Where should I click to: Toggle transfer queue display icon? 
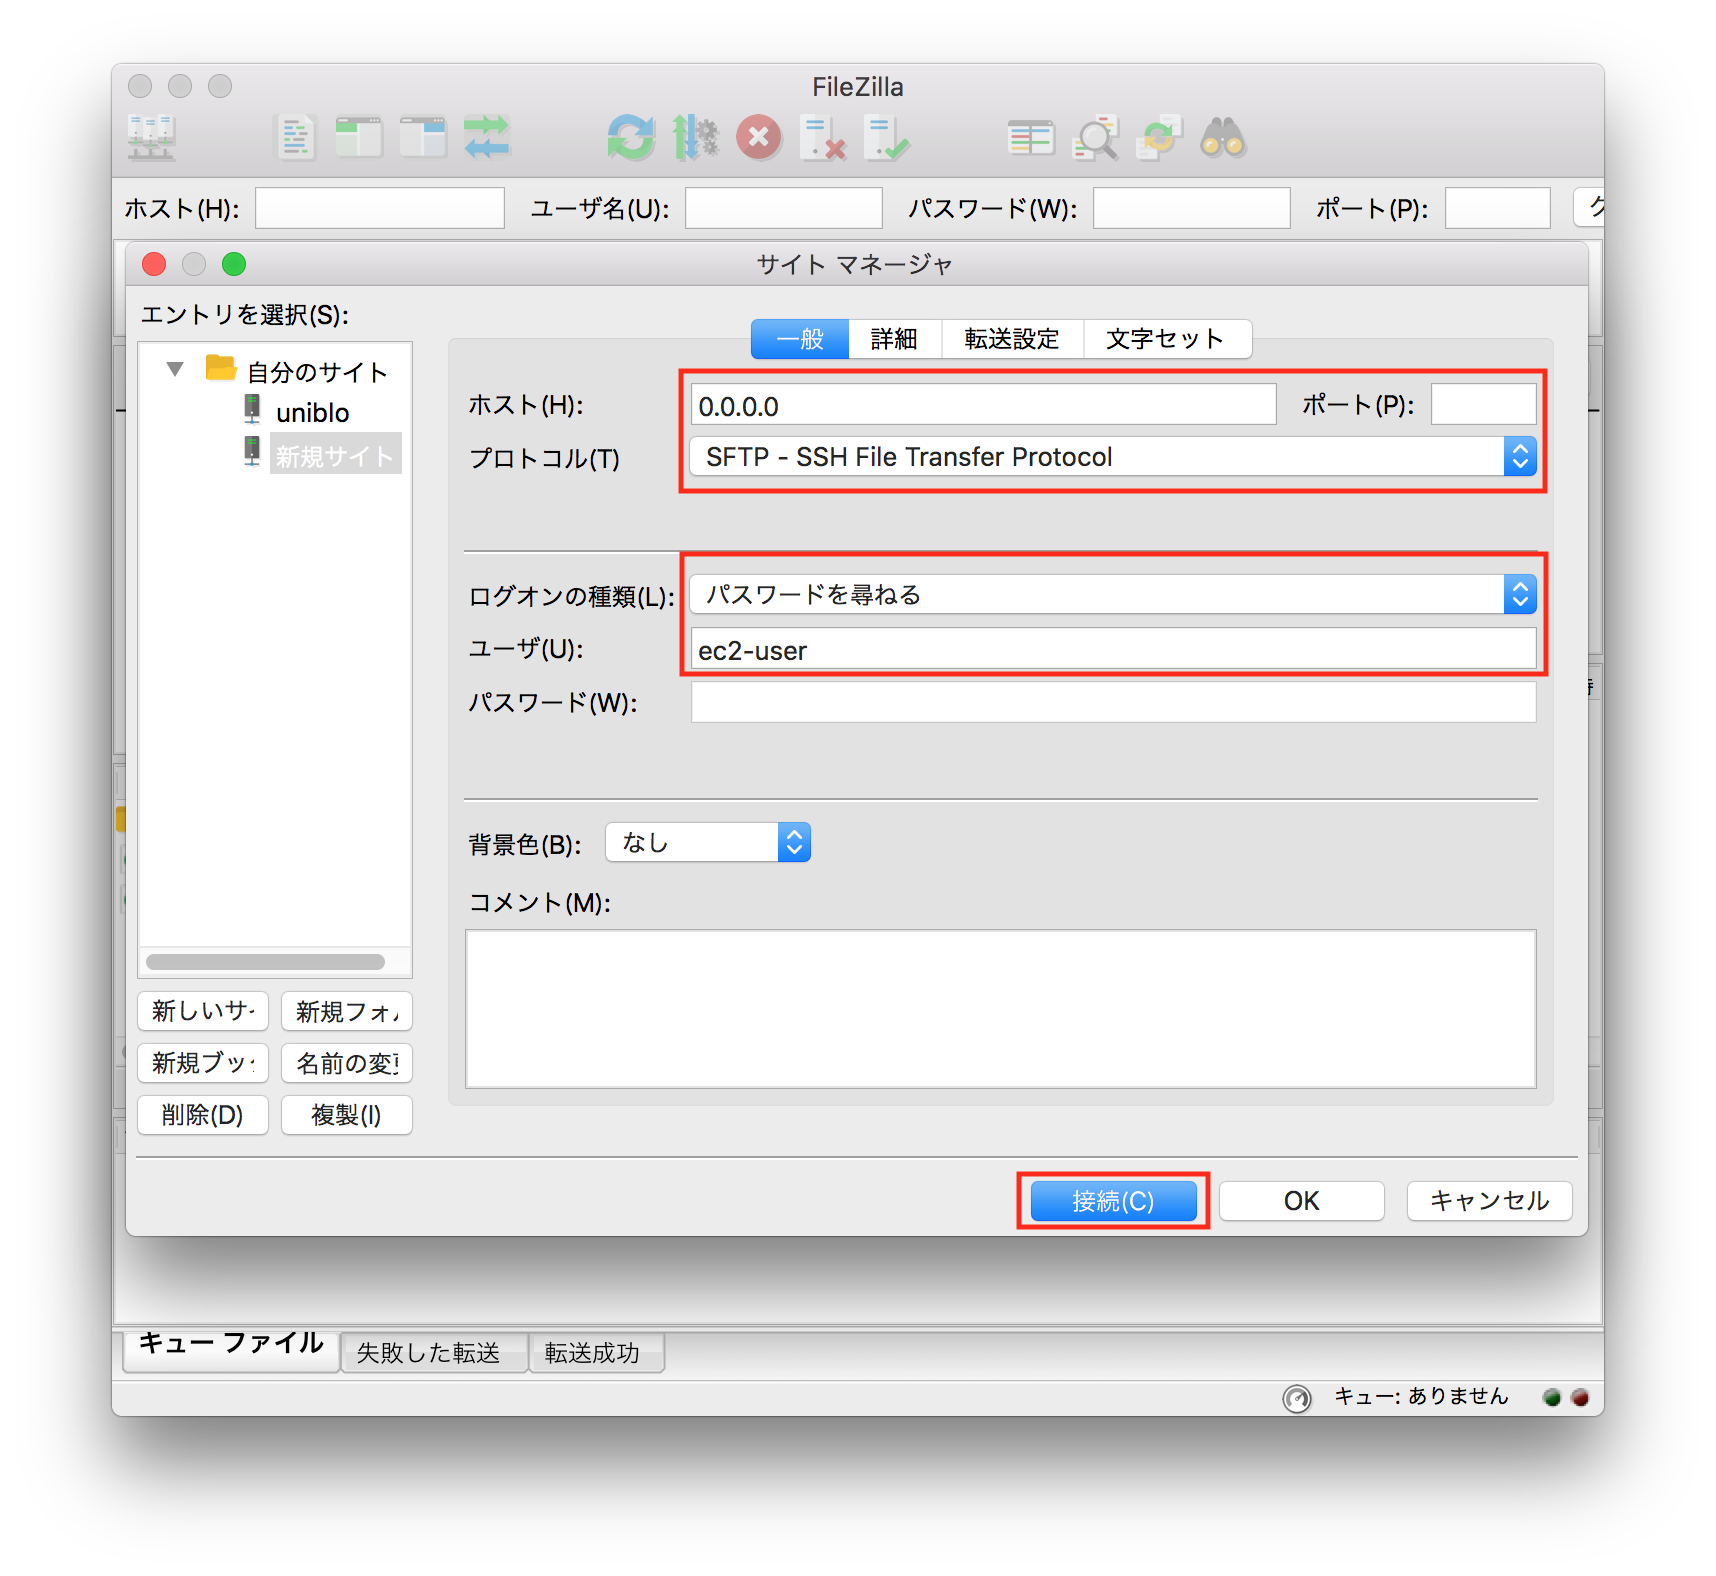[487, 138]
